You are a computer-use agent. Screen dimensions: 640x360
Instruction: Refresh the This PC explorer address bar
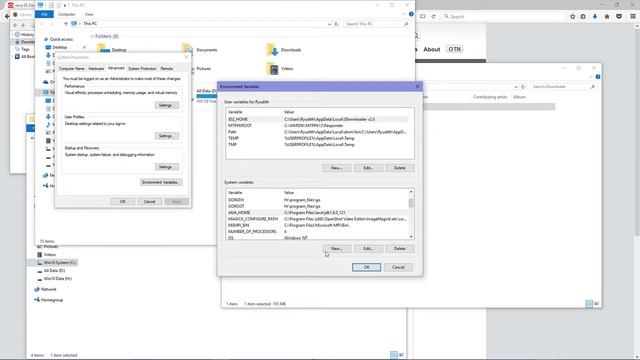(336, 24)
